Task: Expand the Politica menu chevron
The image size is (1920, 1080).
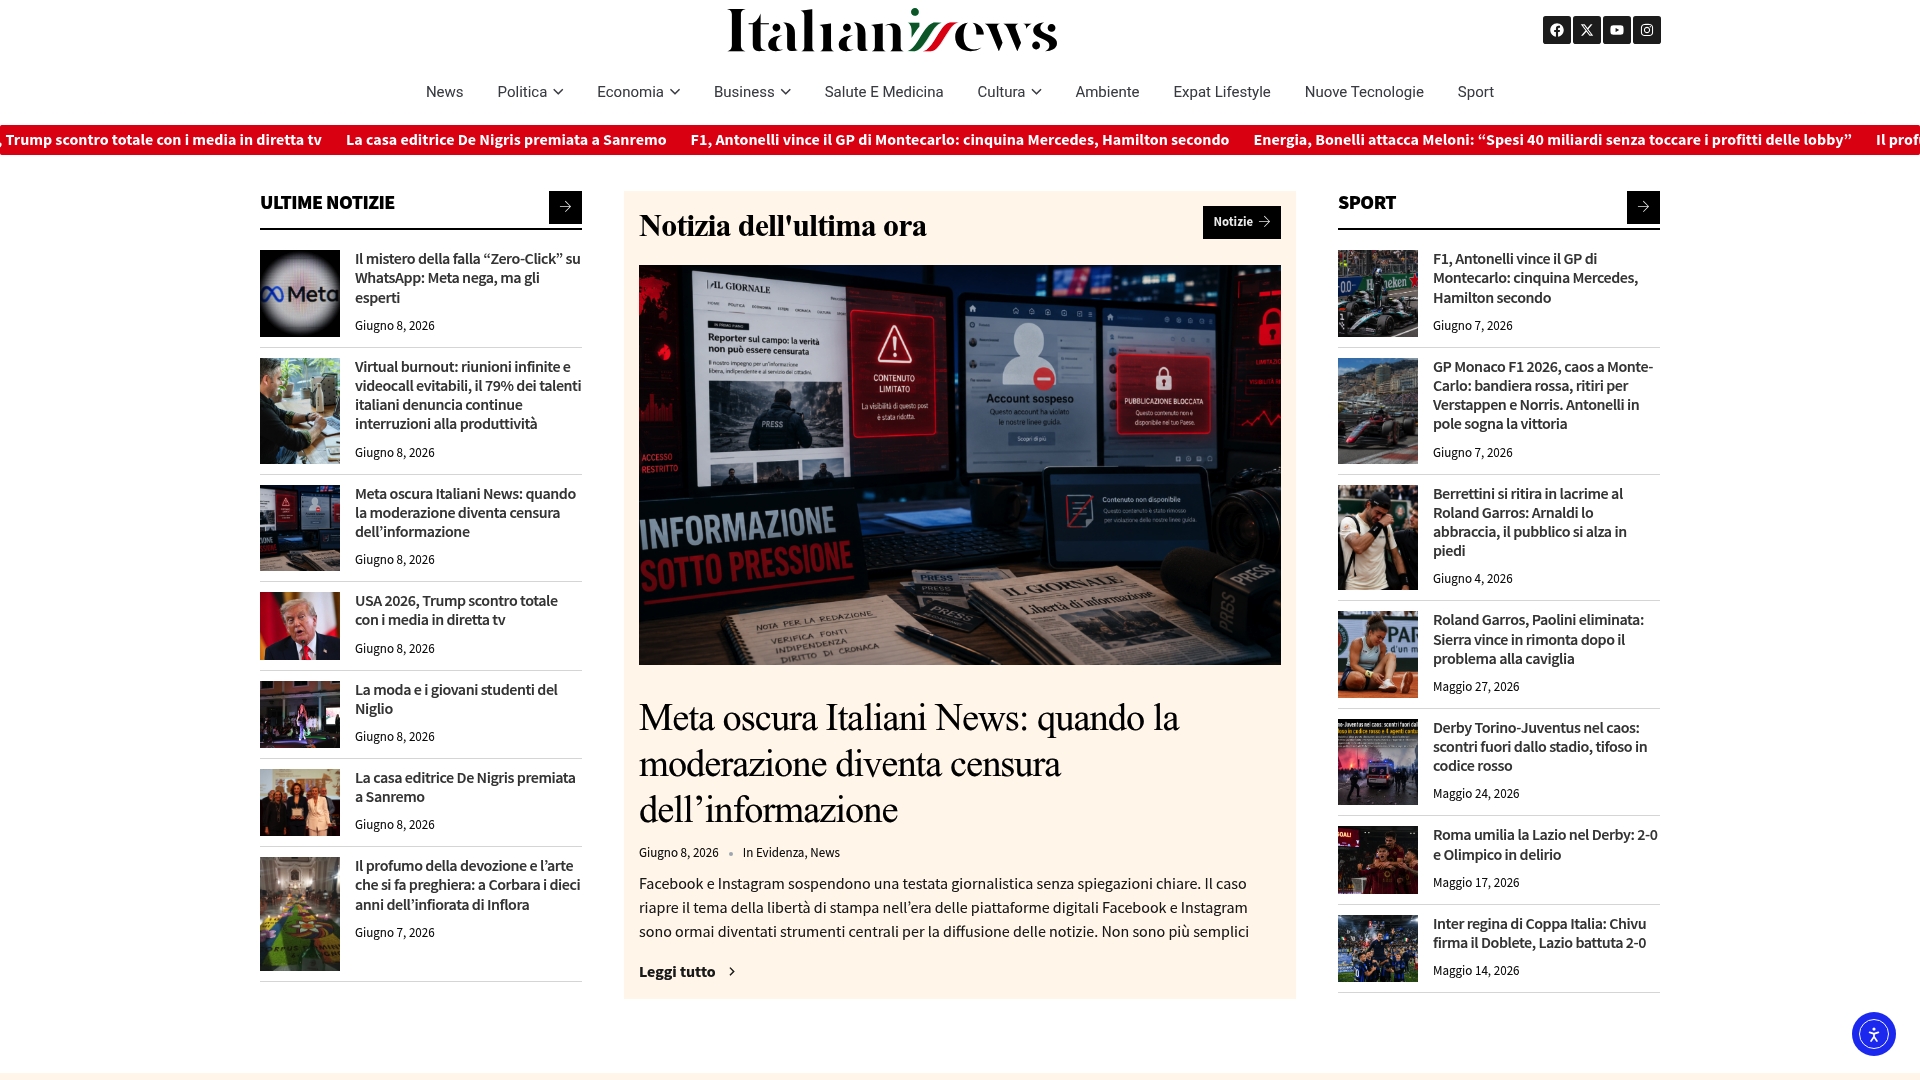Action: [558, 92]
